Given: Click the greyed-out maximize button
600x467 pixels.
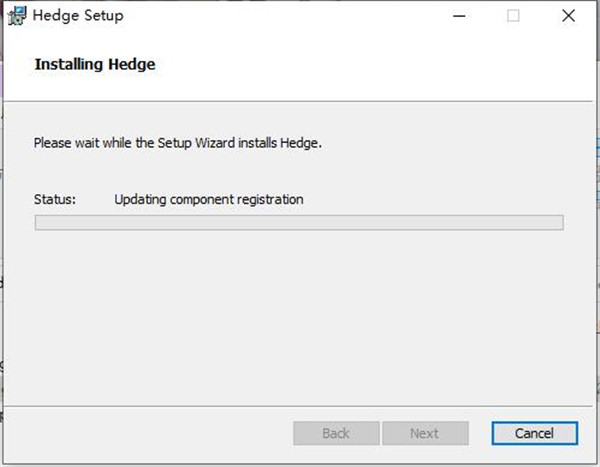Looking at the screenshot, I should (513, 16).
